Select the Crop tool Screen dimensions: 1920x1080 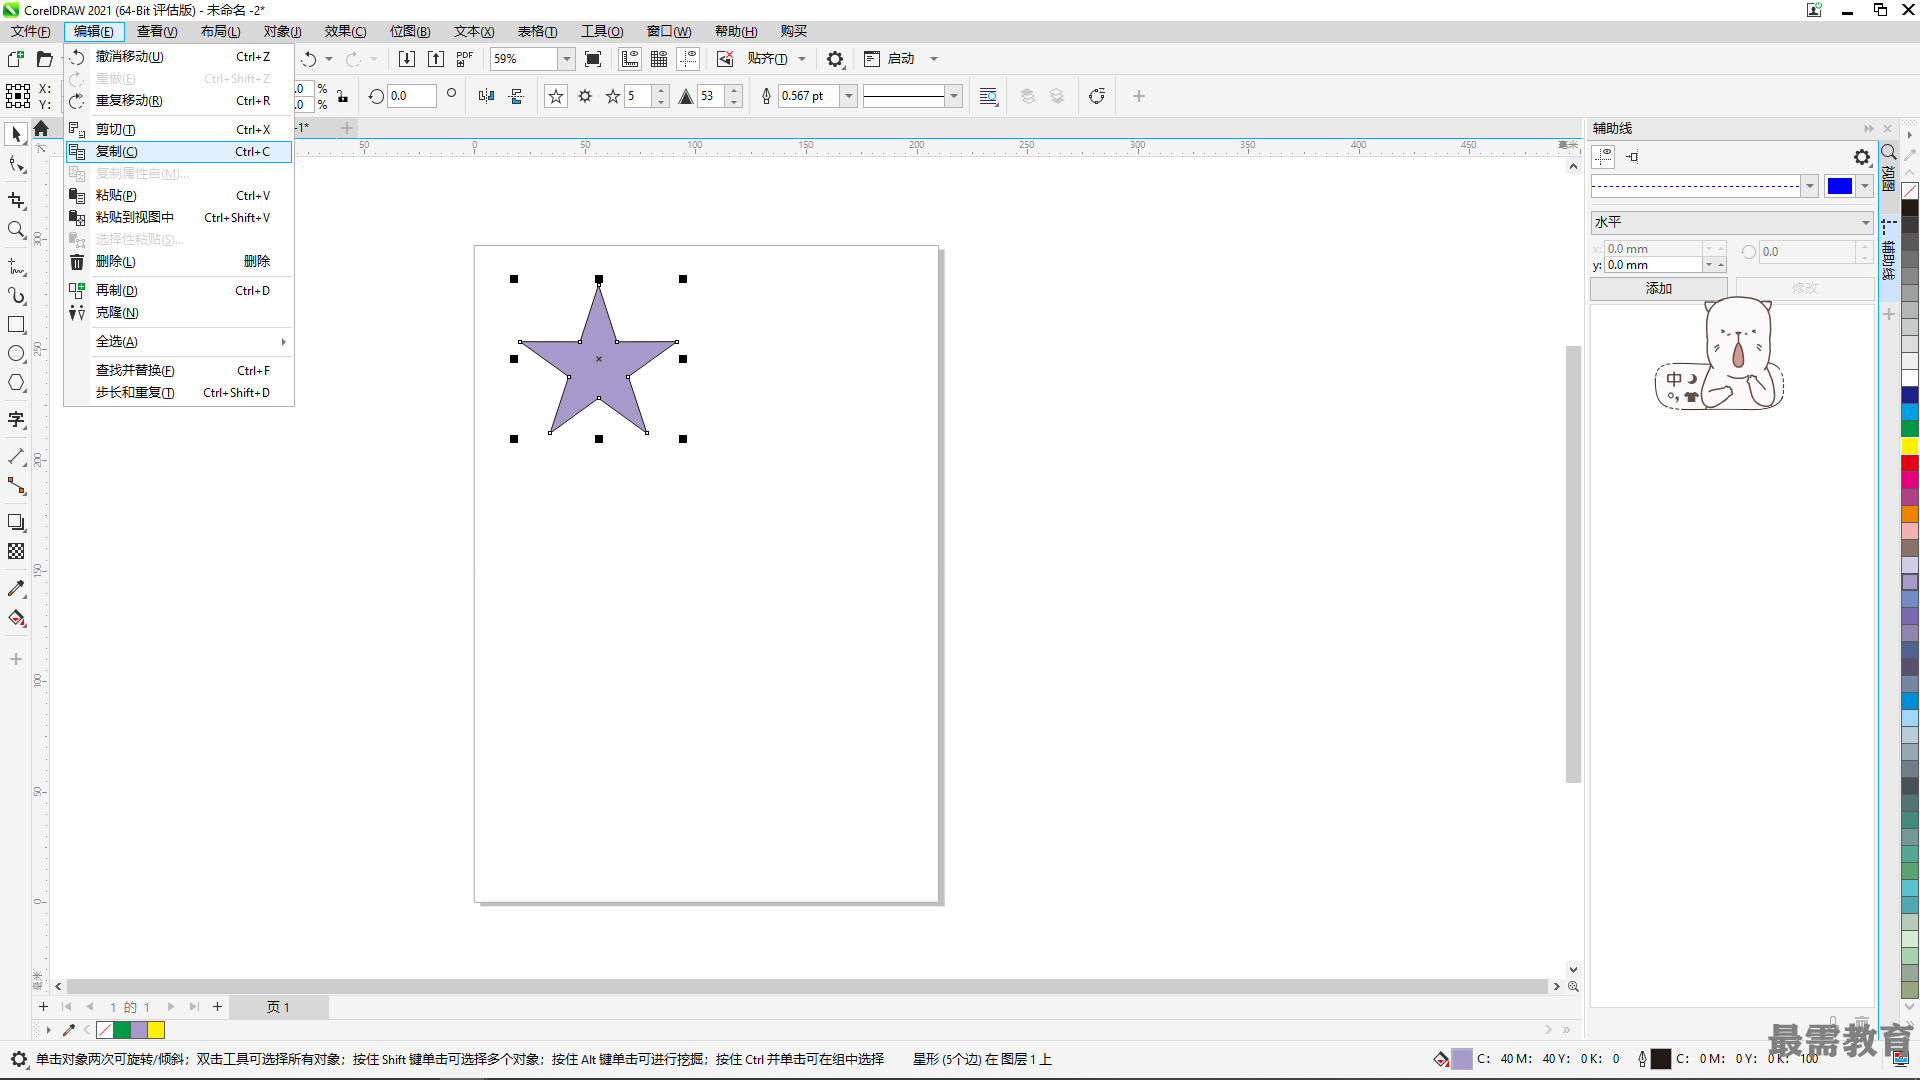(16, 200)
